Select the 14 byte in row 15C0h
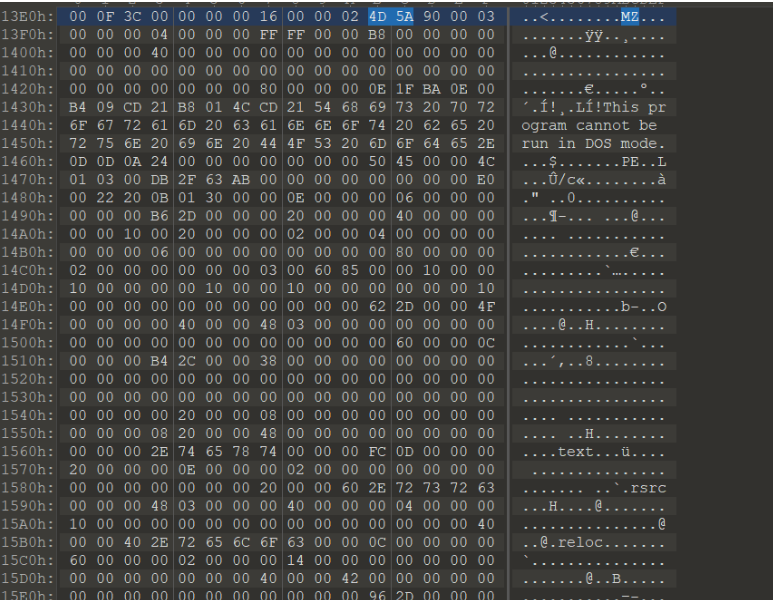The height and width of the screenshot is (600, 773). coord(295,561)
